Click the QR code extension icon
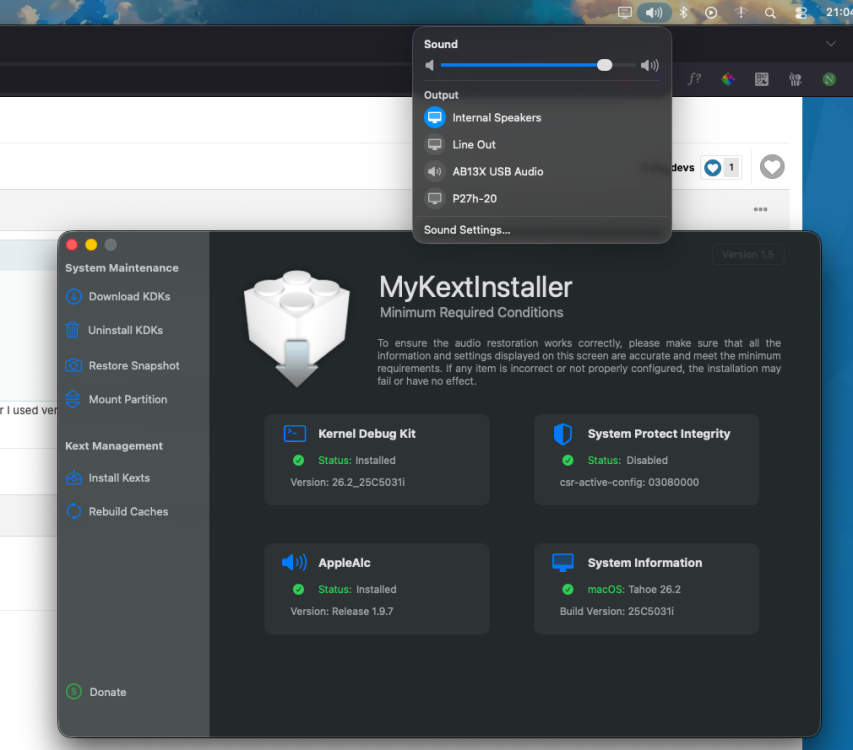 click(x=762, y=79)
